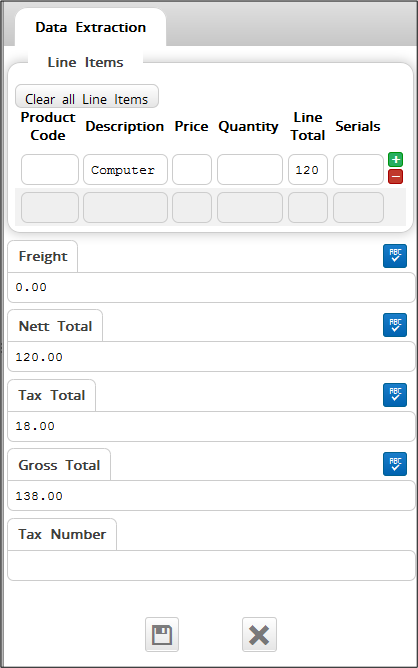Open the Data Extraction tab
This screenshot has width=418, height=668.
point(90,27)
